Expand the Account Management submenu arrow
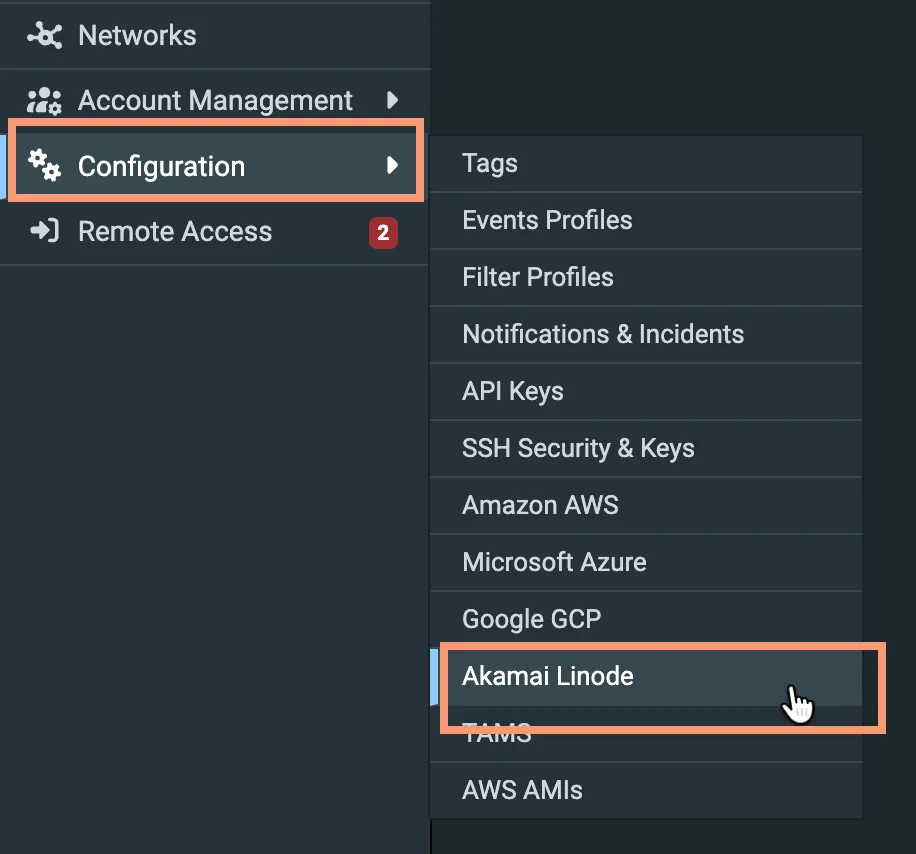Screen dimensions: 916x854 (393, 100)
